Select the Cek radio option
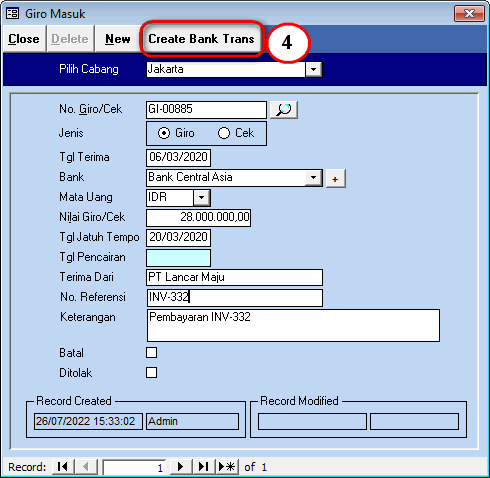This screenshot has width=490, height=478. click(x=224, y=133)
